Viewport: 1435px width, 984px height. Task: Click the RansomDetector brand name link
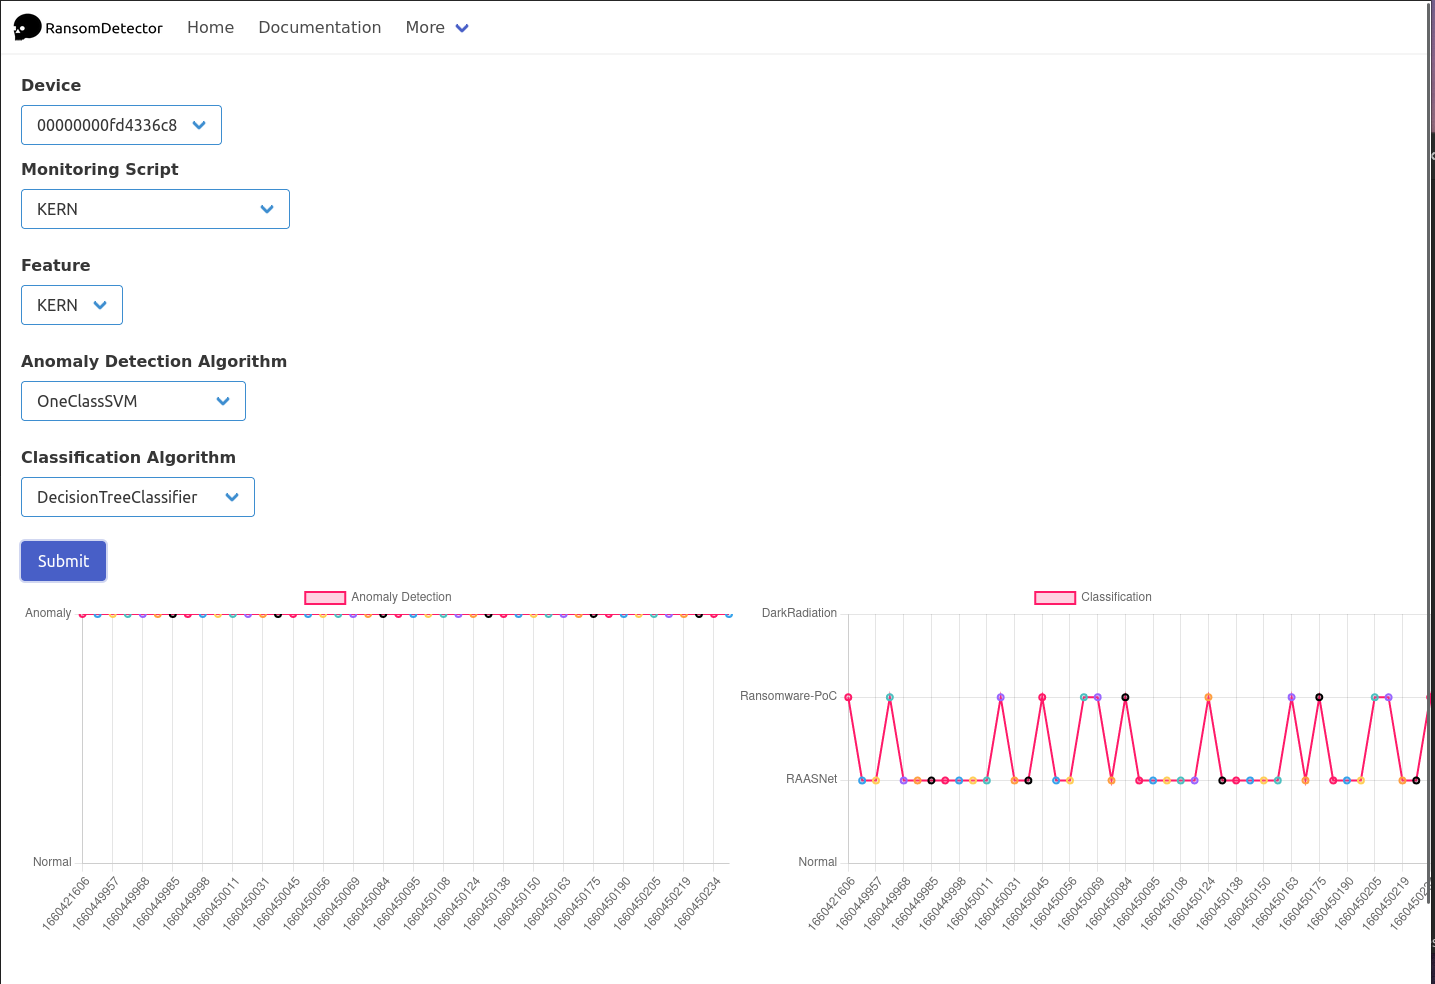102,27
